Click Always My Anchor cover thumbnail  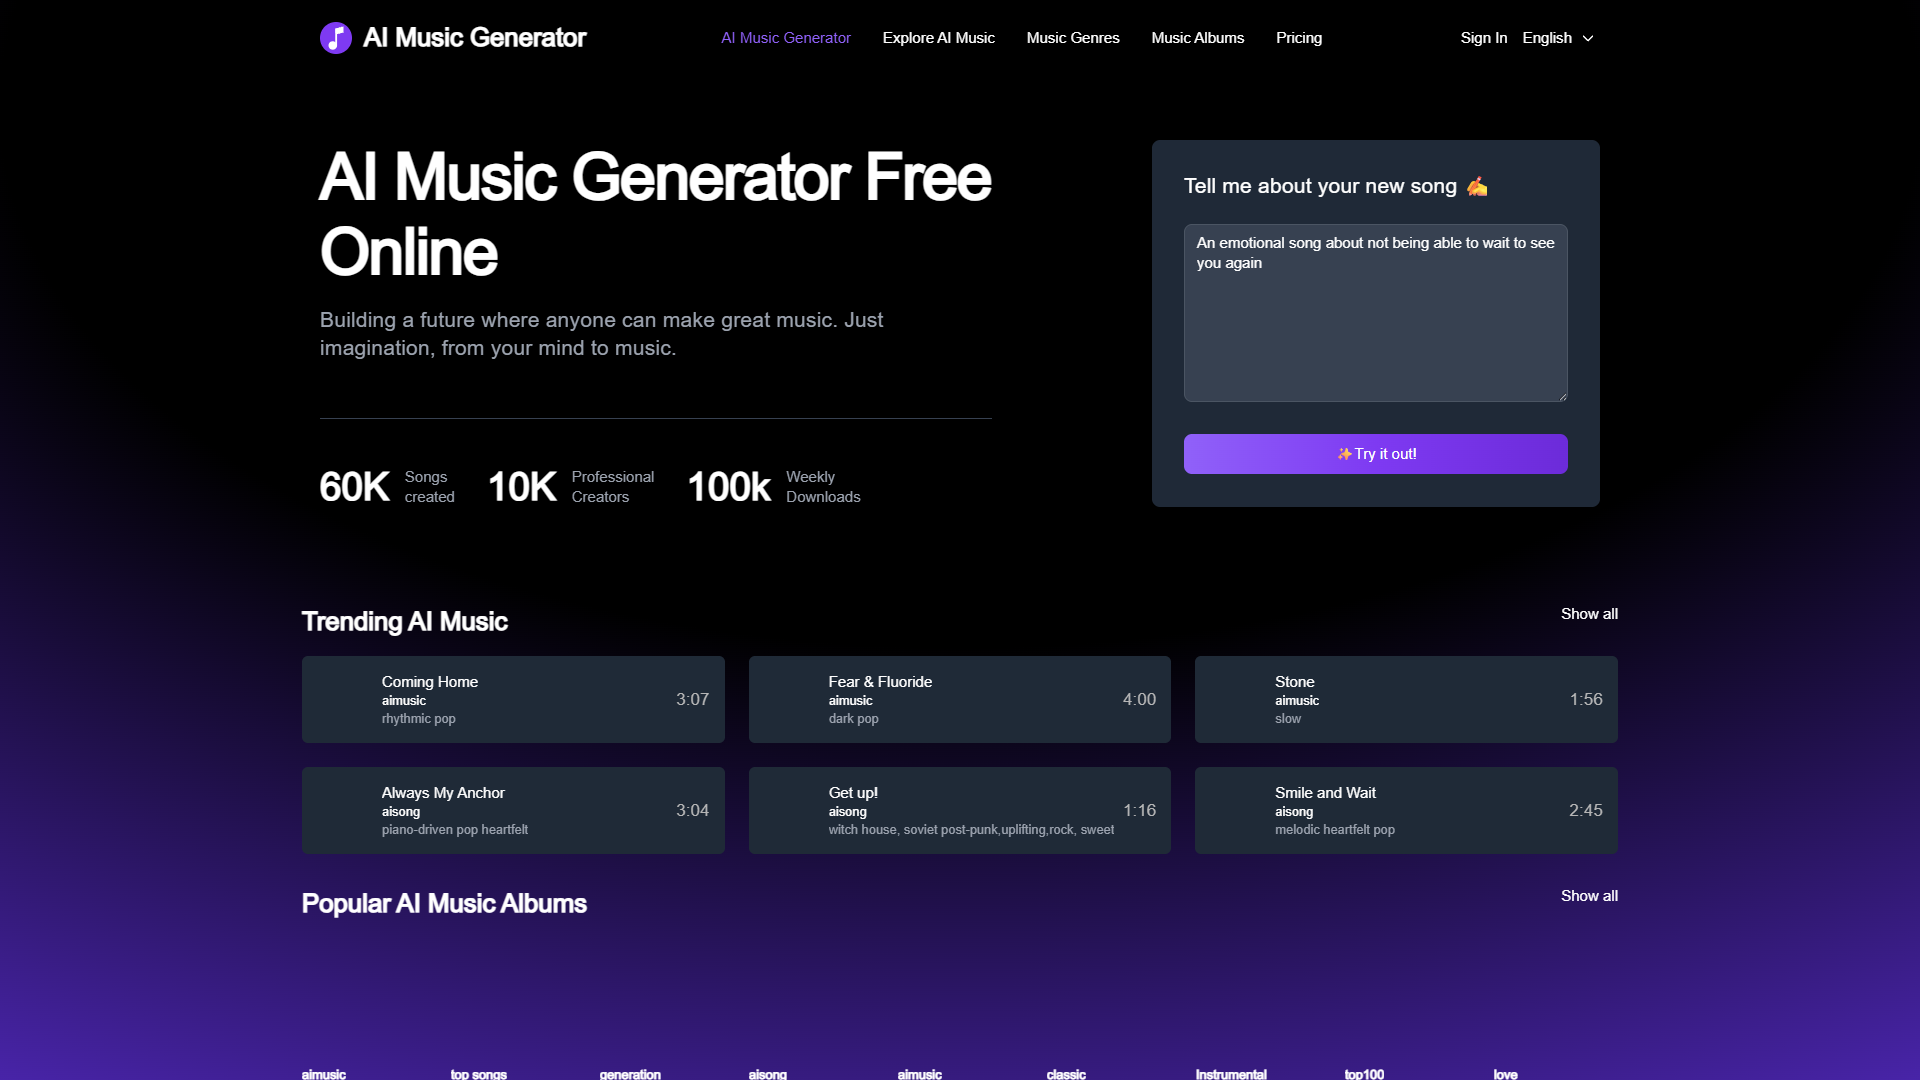[342, 810]
